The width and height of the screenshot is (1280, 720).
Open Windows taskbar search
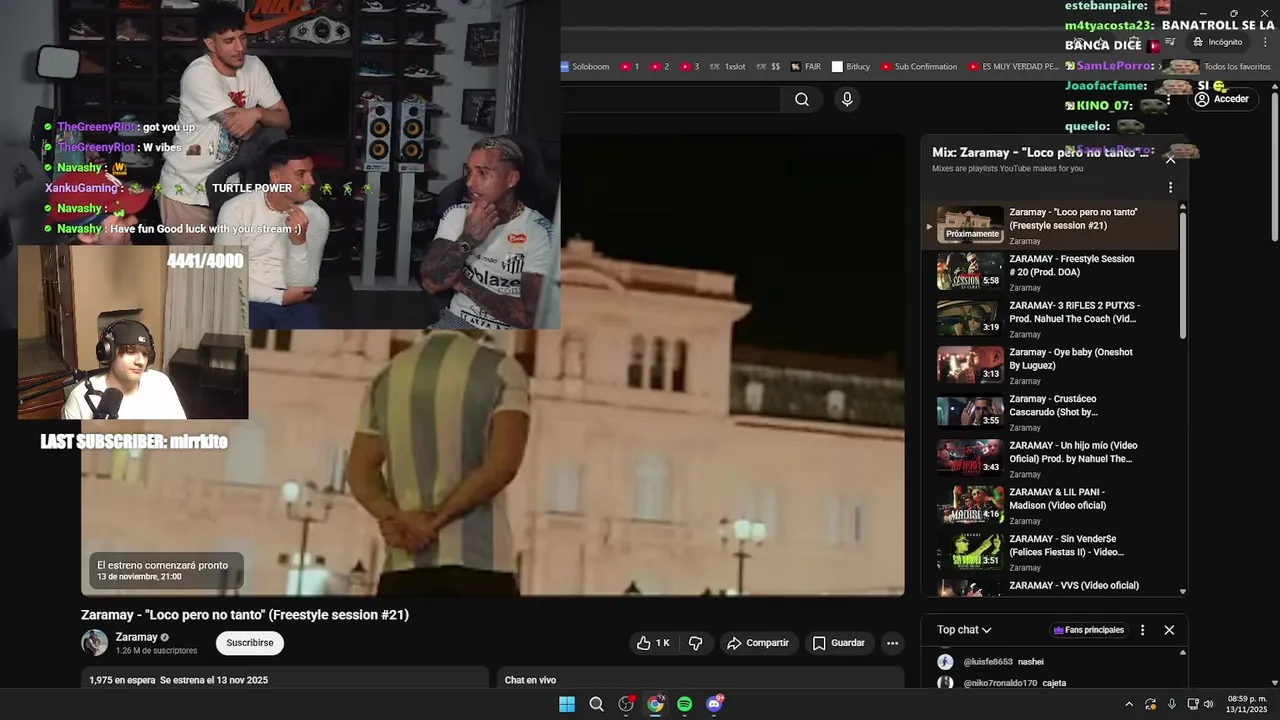click(596, 704)
